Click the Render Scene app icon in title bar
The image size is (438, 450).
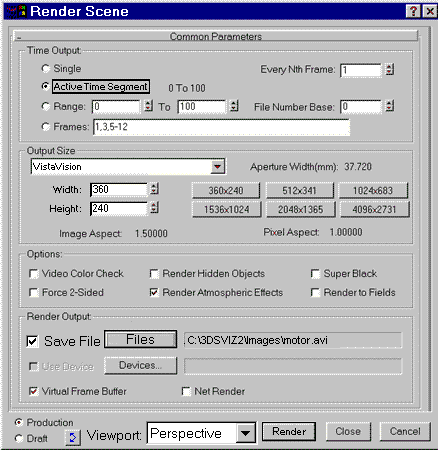(x=17, y=11)
